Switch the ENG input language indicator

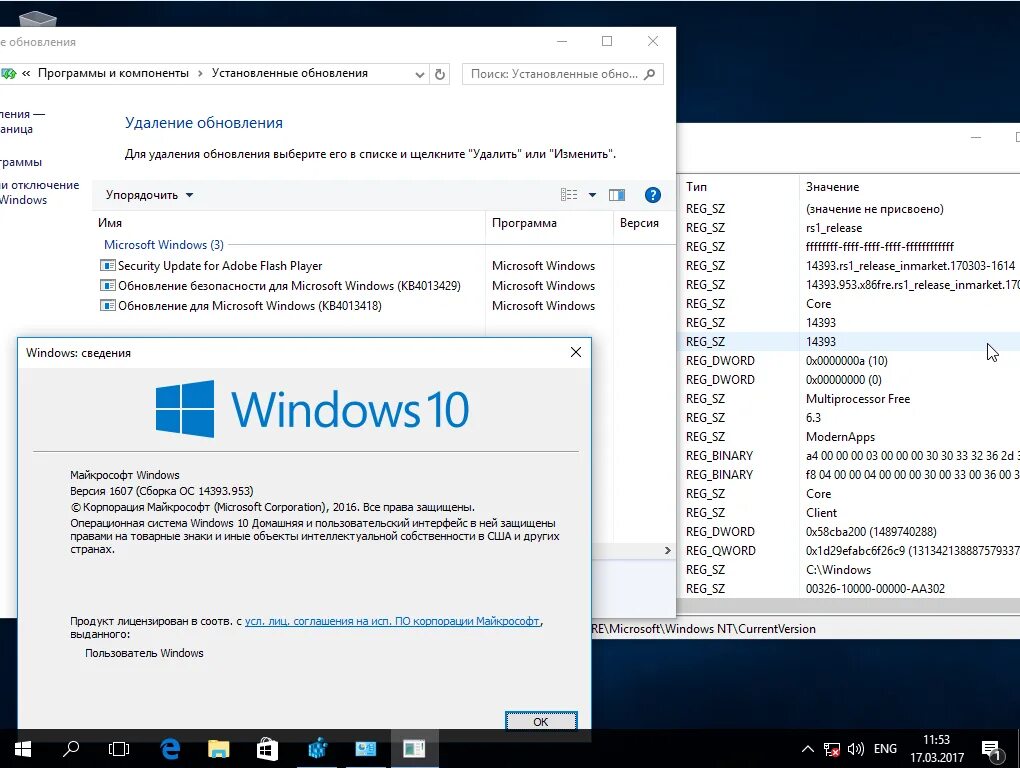click(x=885, y=749)
